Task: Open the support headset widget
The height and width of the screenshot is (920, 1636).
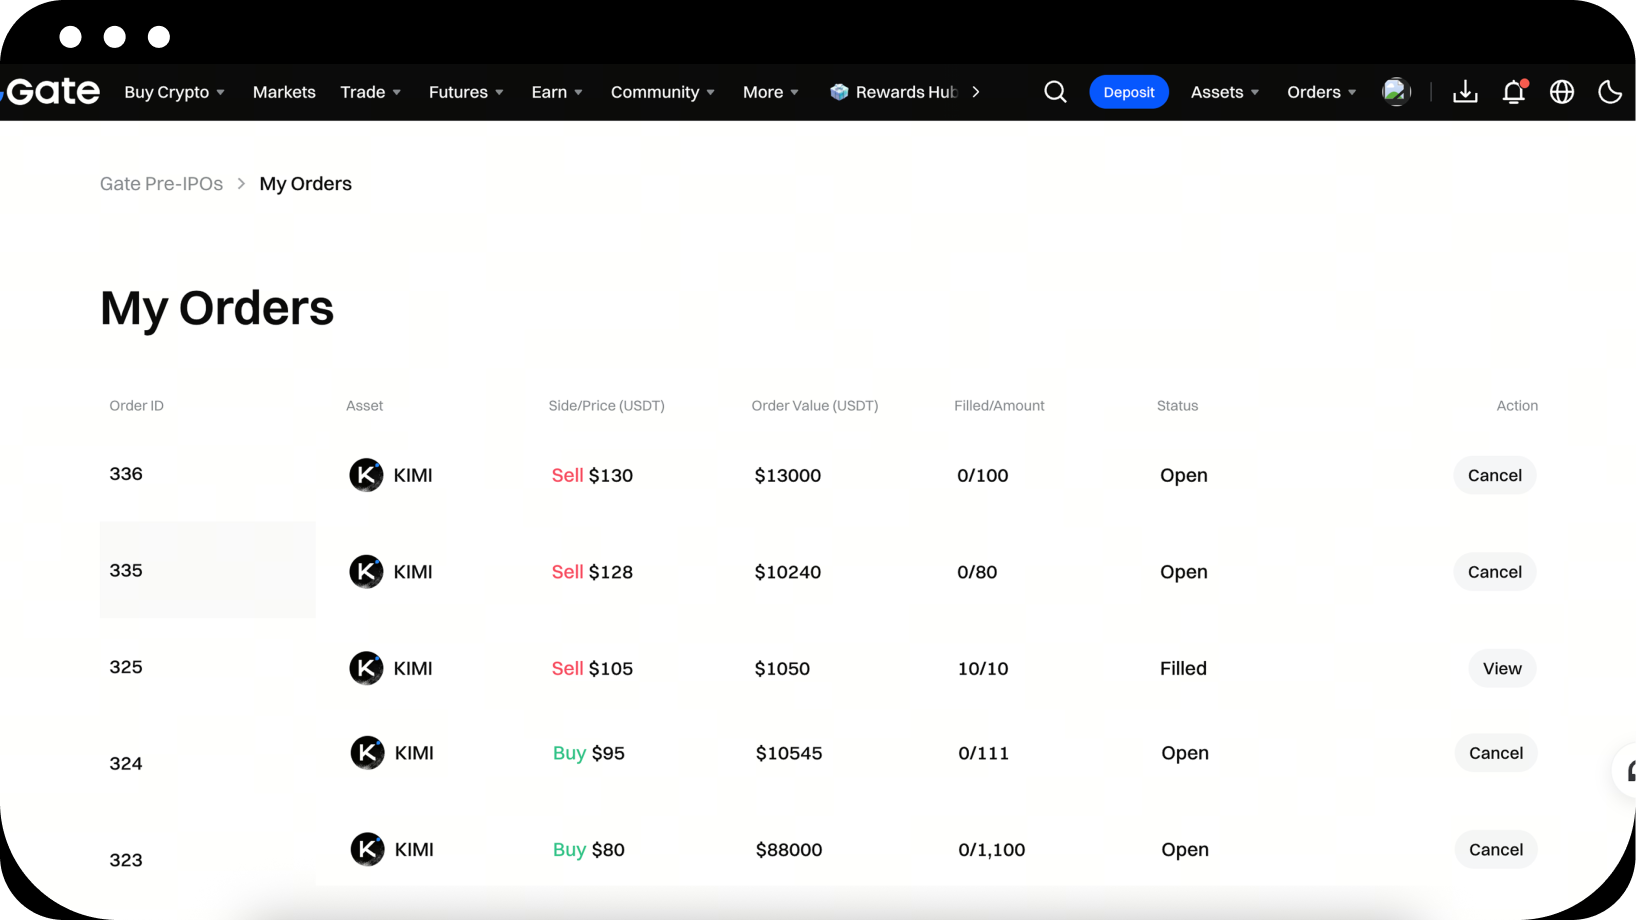Action: [x=1626, y=771]
